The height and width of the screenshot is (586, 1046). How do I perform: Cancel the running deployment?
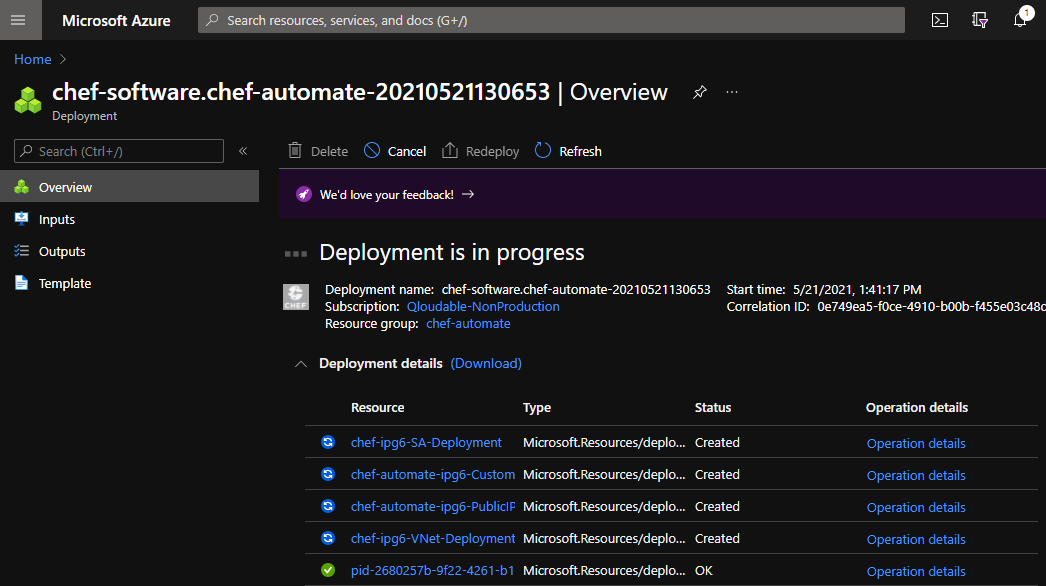tap(394, 150)
